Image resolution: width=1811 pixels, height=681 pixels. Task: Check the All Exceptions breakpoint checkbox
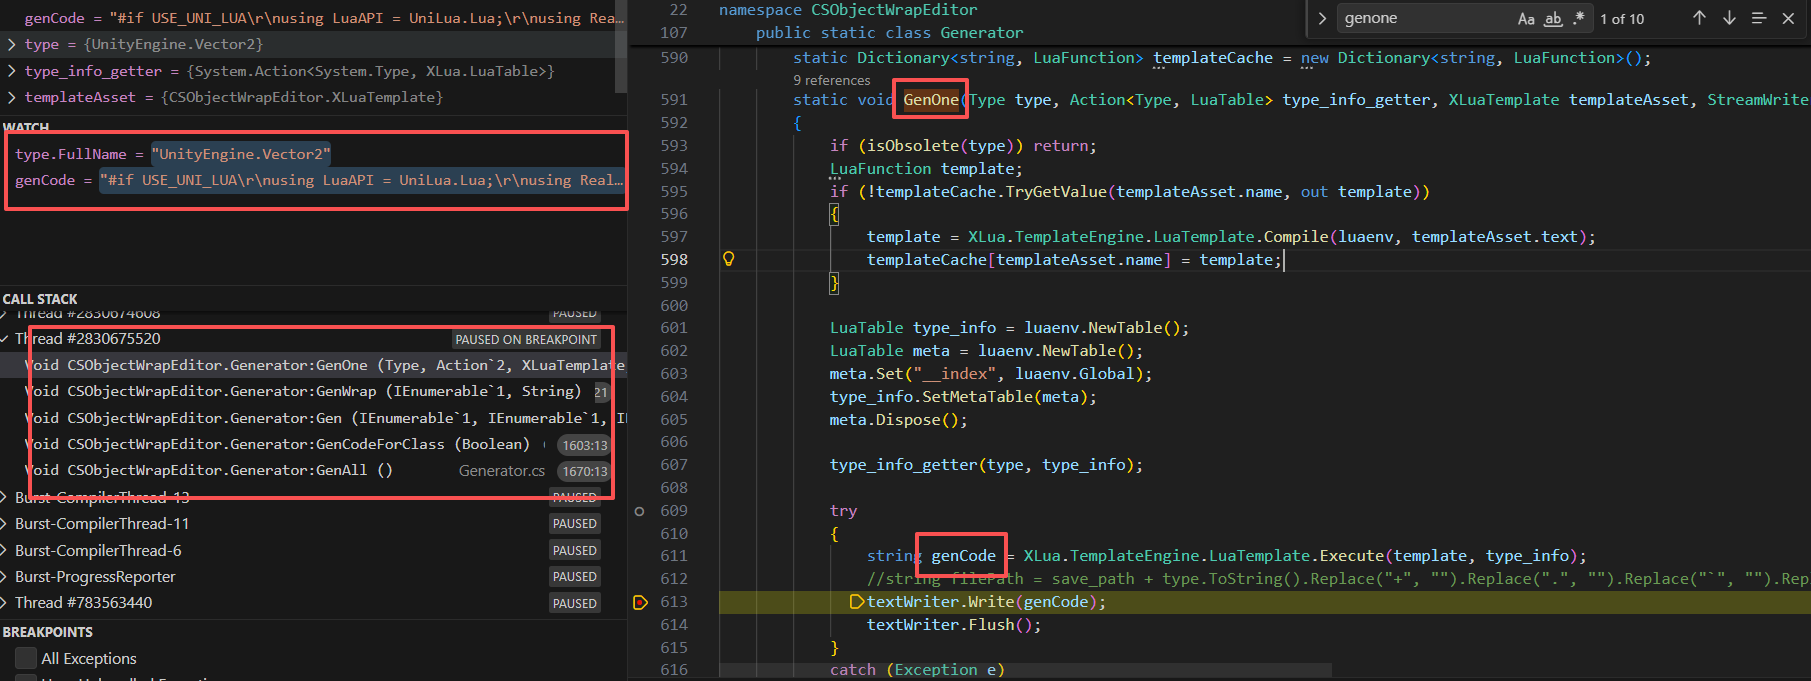26,658
